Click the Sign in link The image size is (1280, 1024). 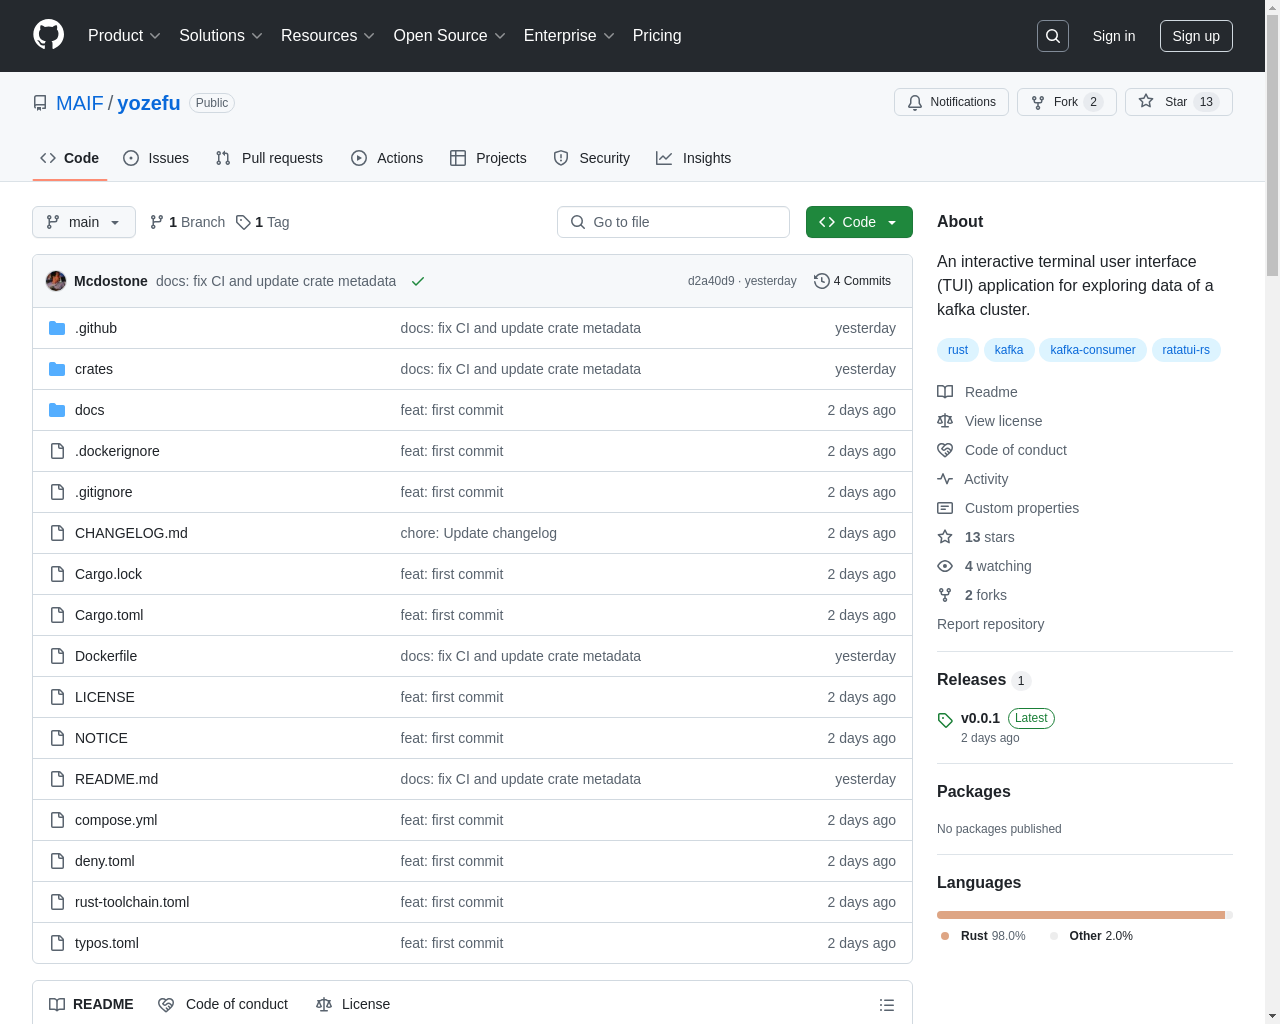click(1114, 36)
